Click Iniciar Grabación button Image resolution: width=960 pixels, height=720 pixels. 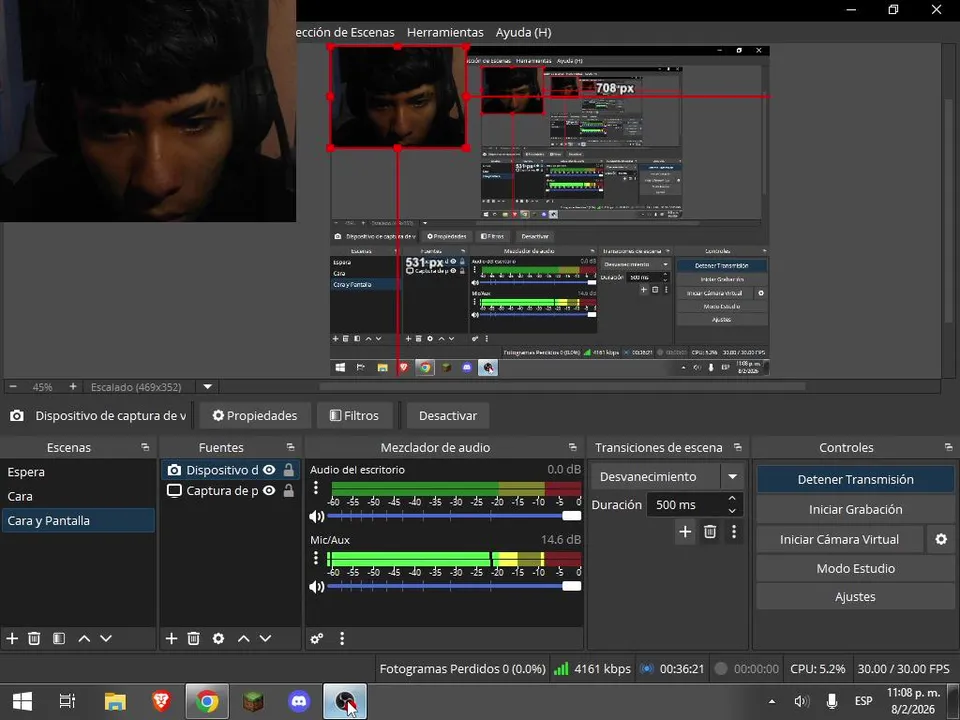855,509
